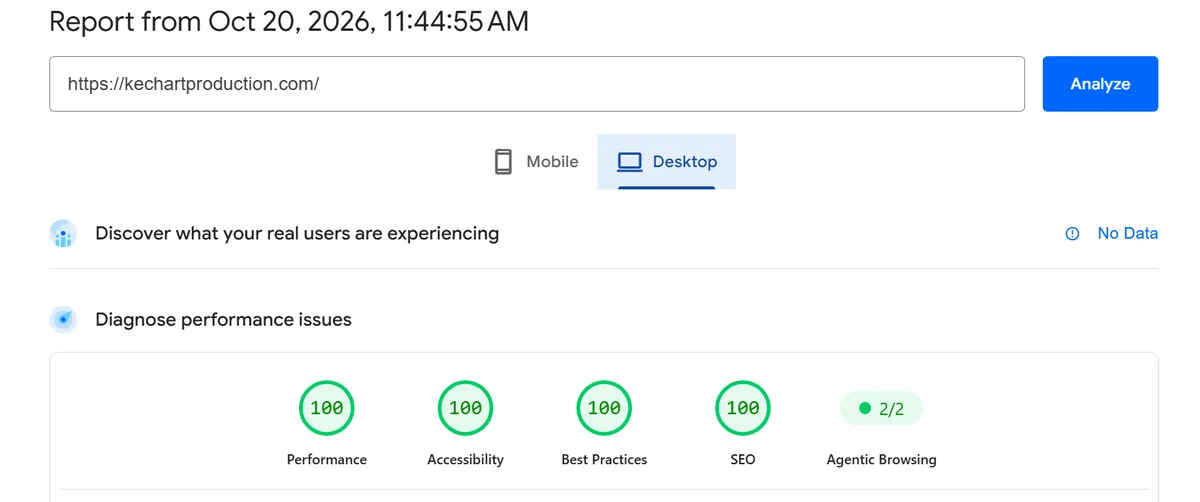Click the Best Practices label

tap(604, 460)
